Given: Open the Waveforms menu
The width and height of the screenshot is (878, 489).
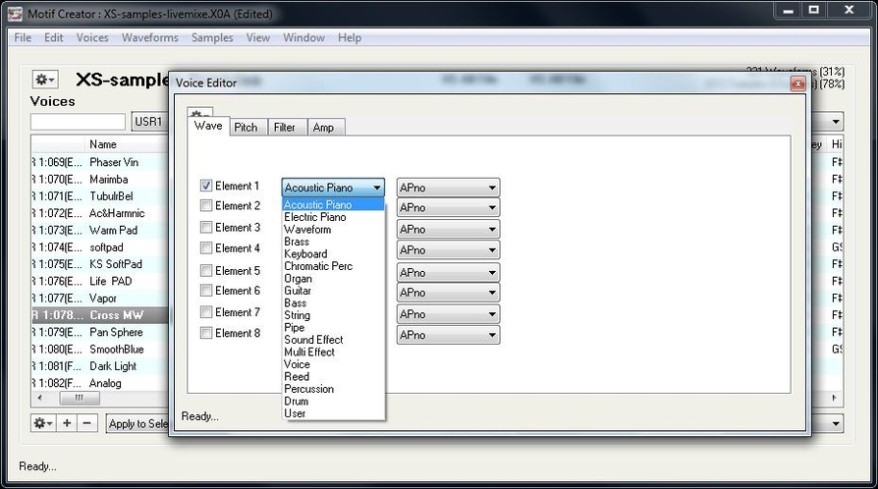Looking at the screenshot, I should pos(150,38).
